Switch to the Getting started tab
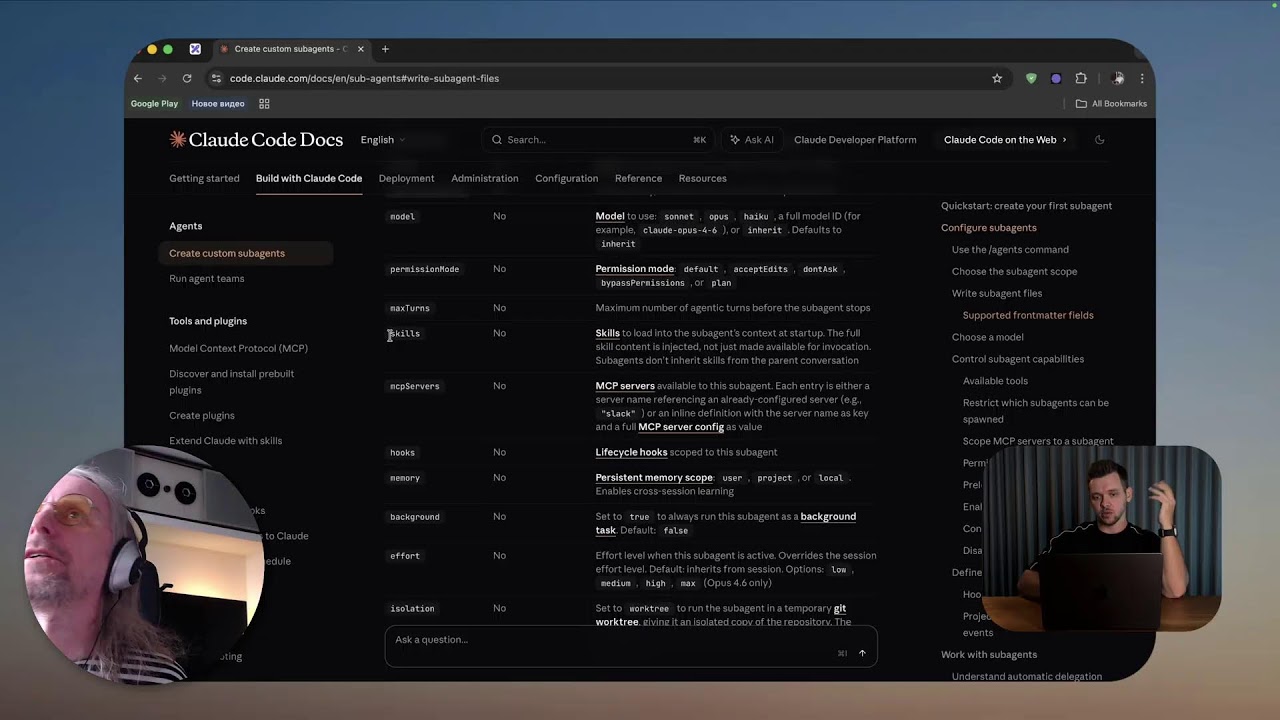The image size is (1280, 720). (204, 179)
